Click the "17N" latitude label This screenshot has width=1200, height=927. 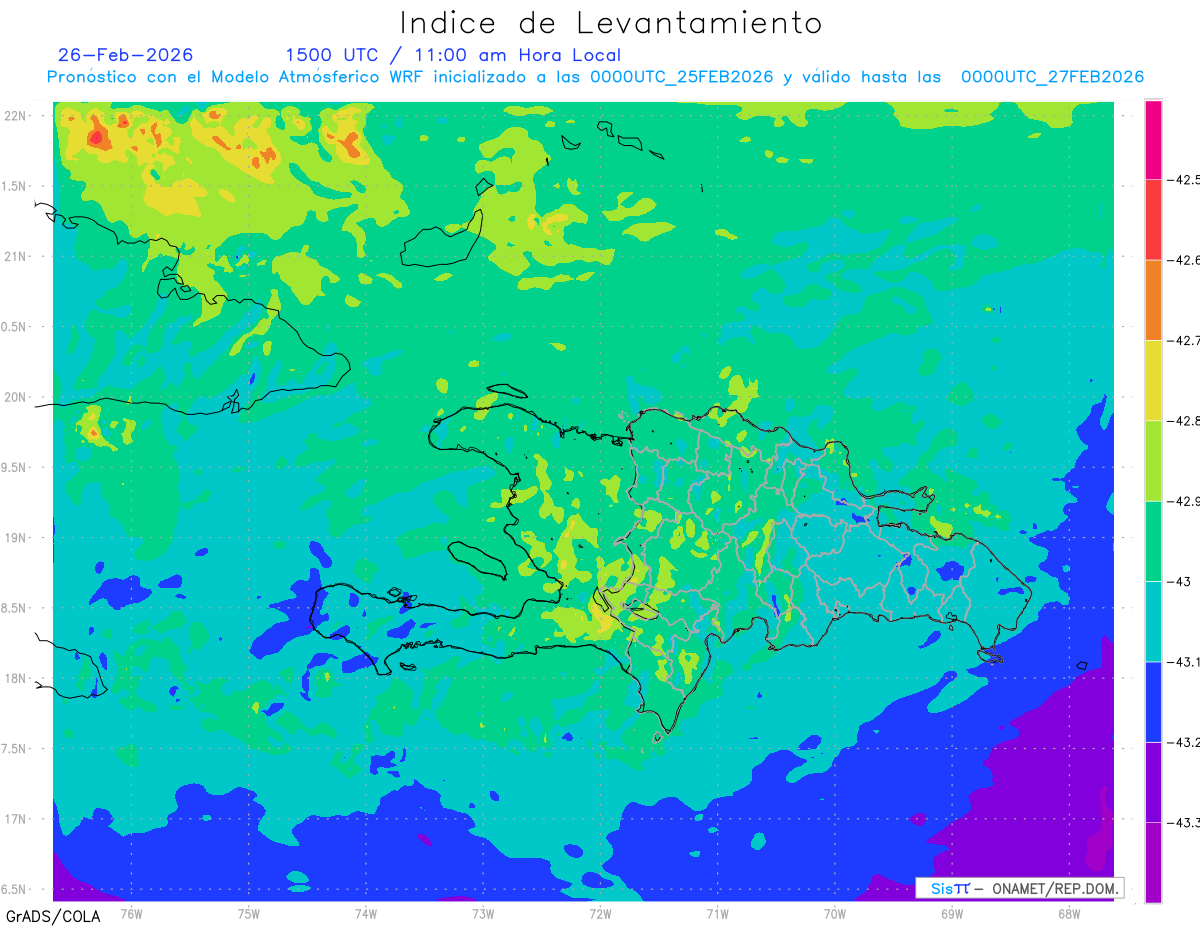[17, 819]
